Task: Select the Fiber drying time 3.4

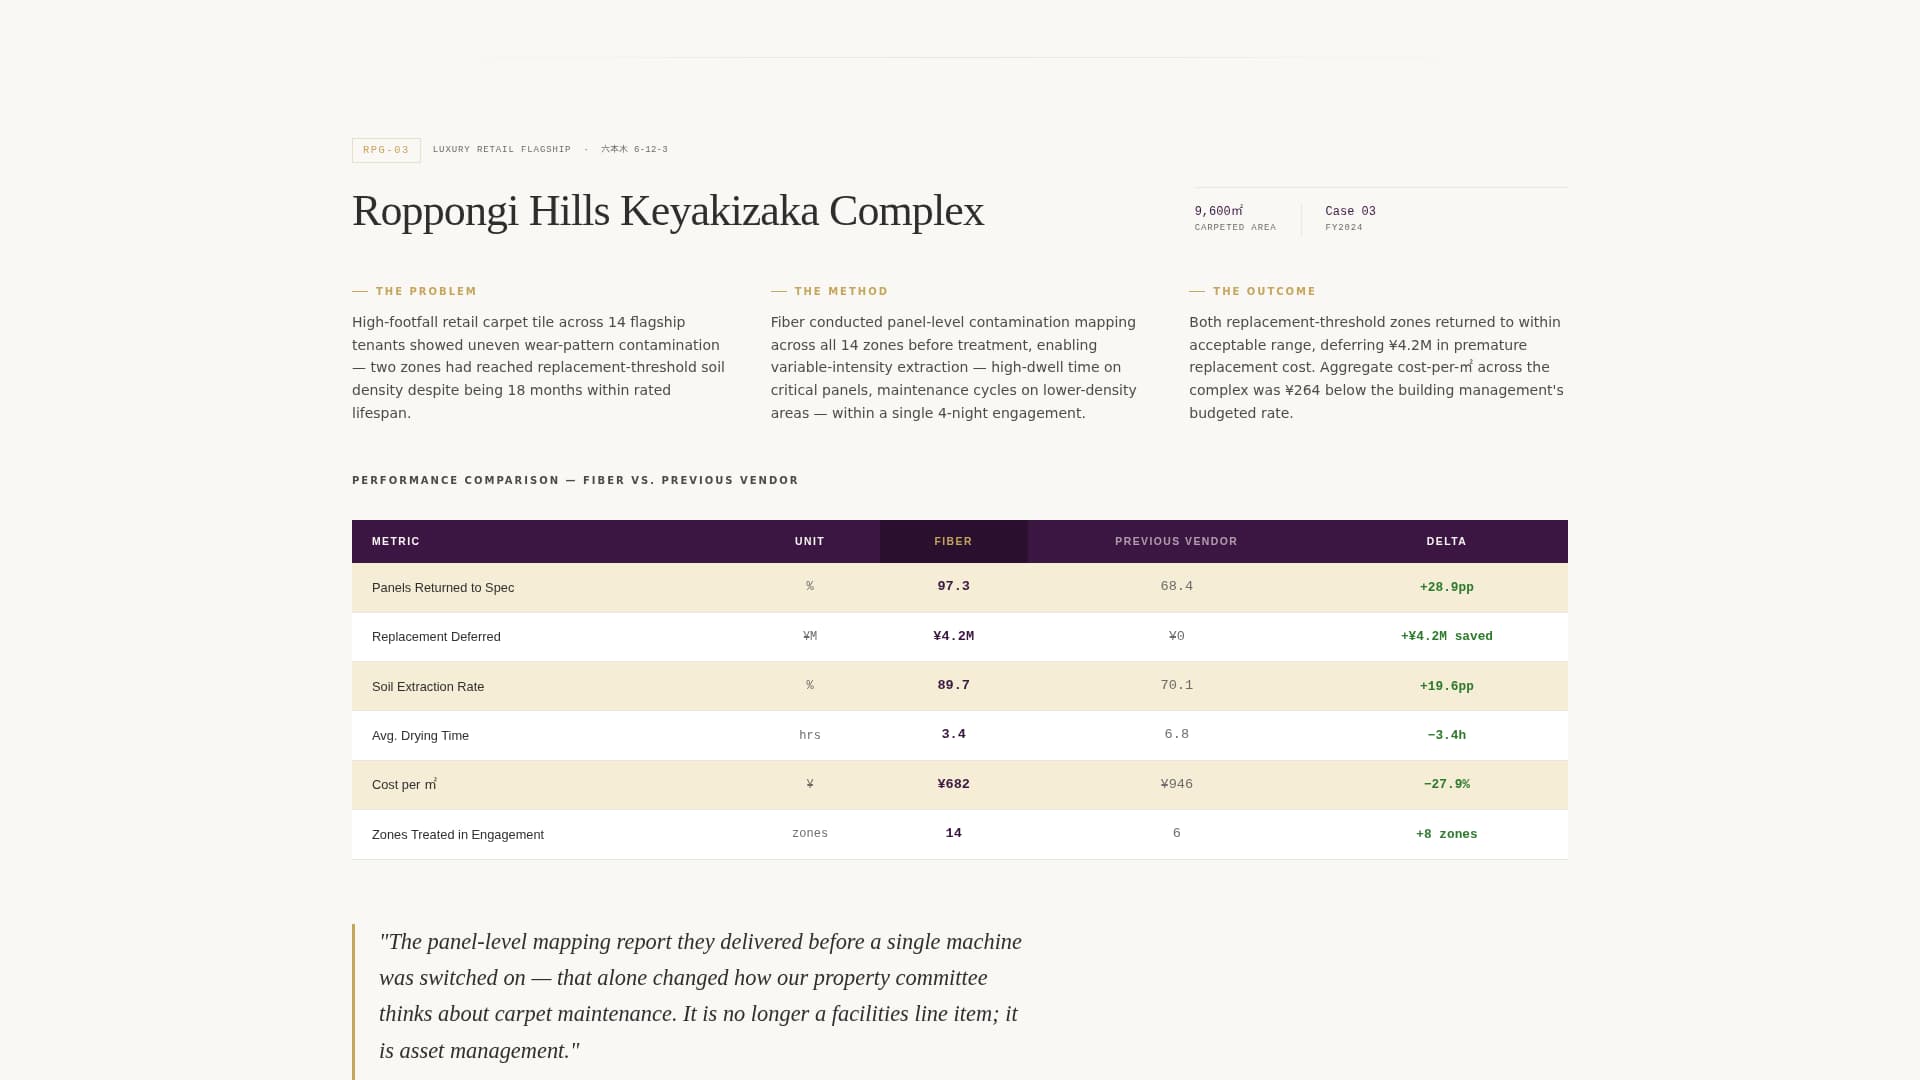Action: (x=953, y=735)
